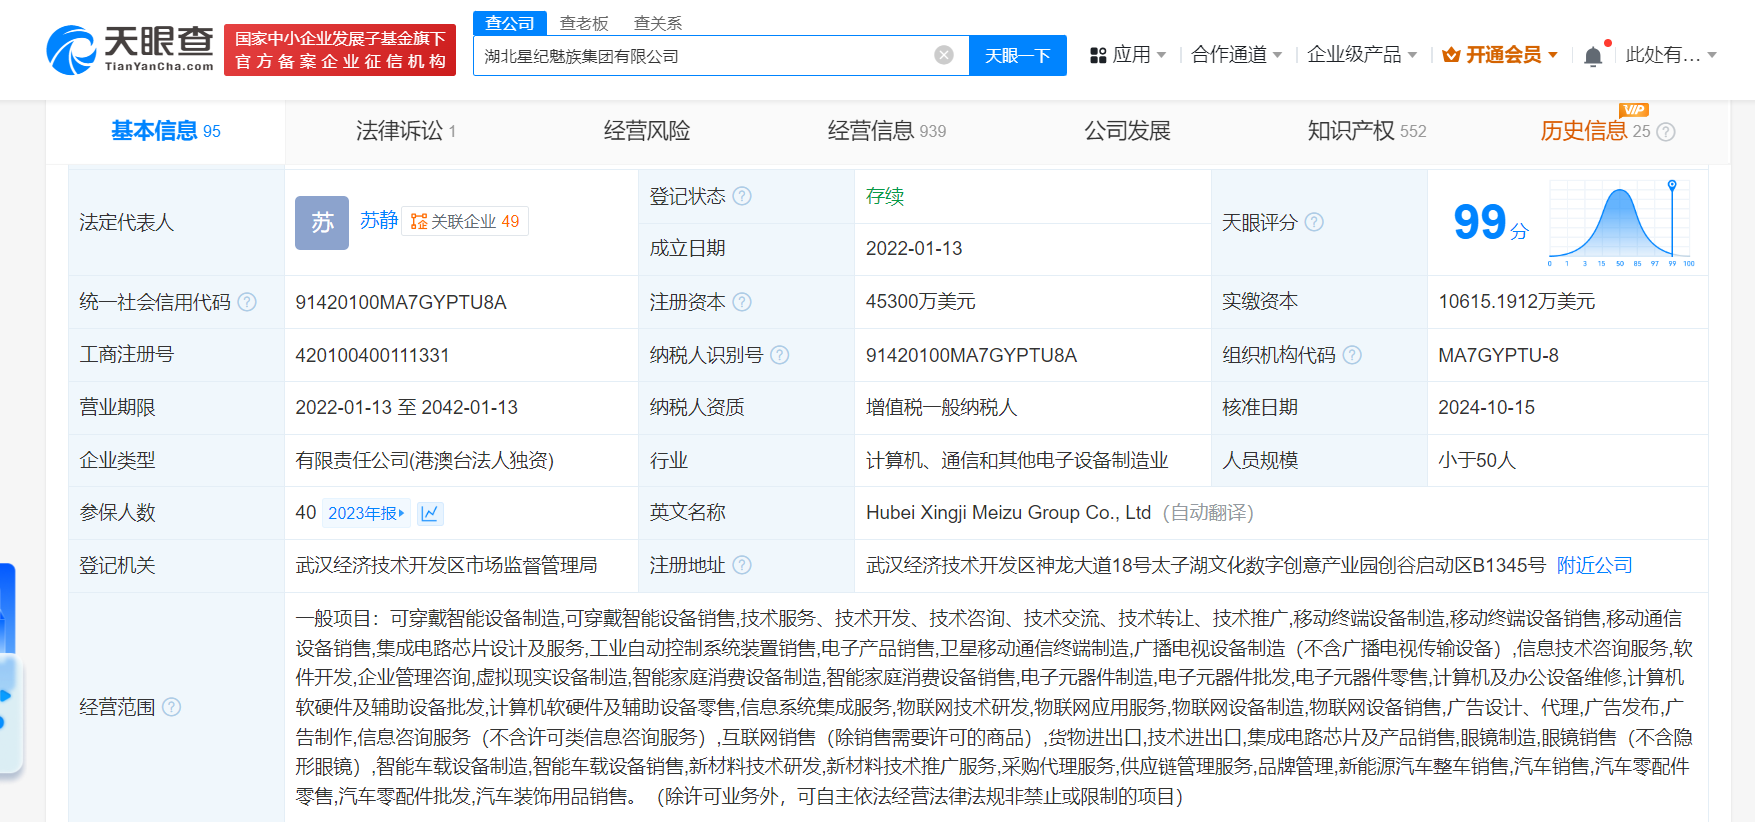The width and height of the screenshot is (1755, 822).
Task: Show help for 注册资本
Action: 742,302
